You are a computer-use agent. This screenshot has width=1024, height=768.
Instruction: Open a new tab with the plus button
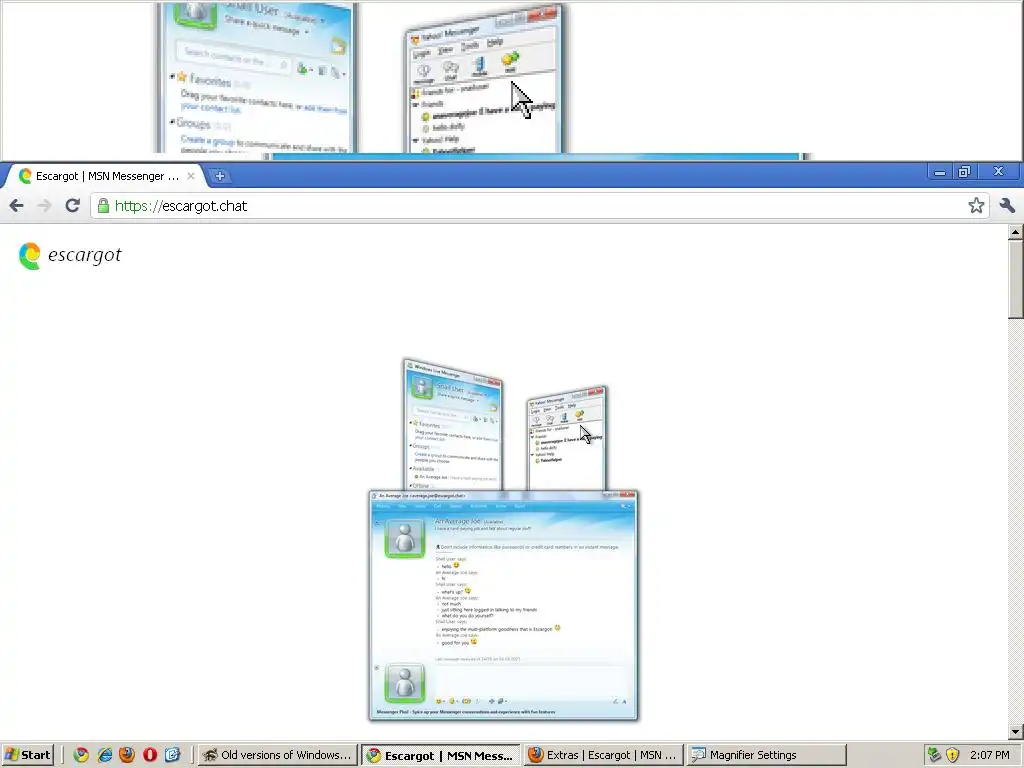219,176
